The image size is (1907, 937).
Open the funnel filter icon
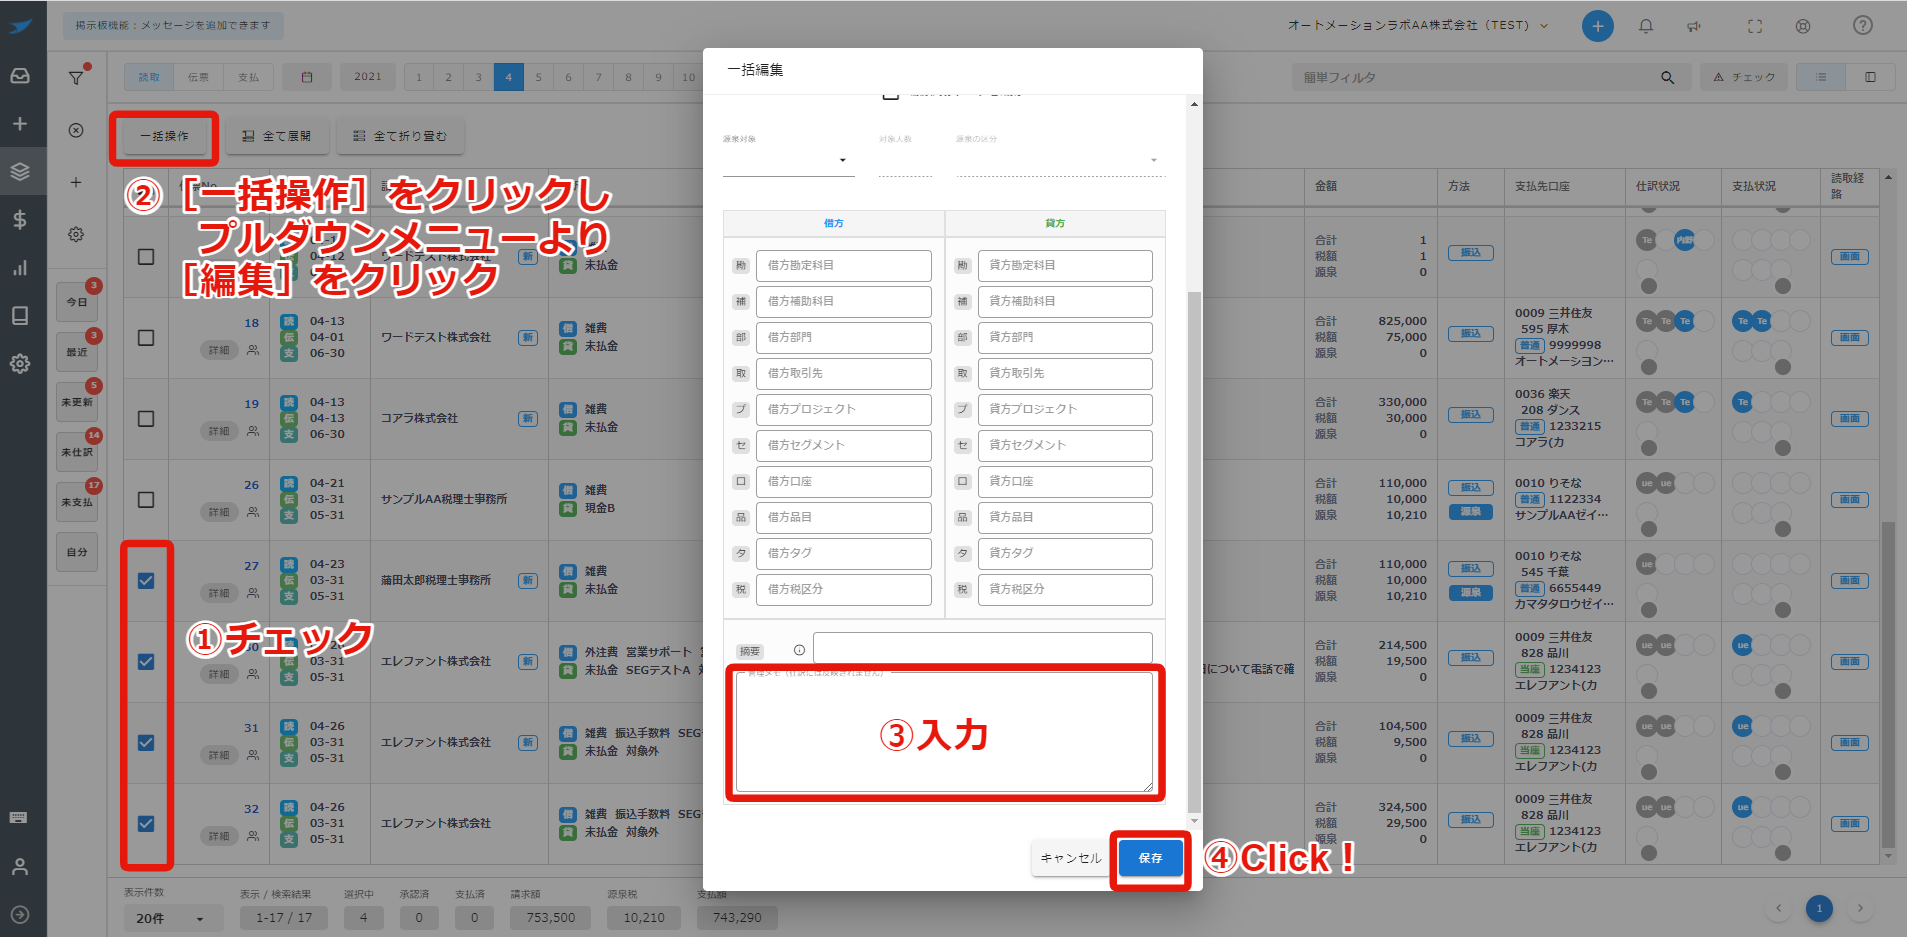pyautogui.click(x=76, y=78)
